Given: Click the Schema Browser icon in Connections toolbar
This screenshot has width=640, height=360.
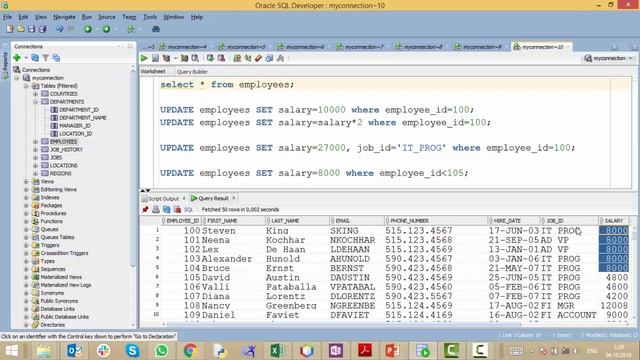Looking at the screenshot, I should 56,58.
